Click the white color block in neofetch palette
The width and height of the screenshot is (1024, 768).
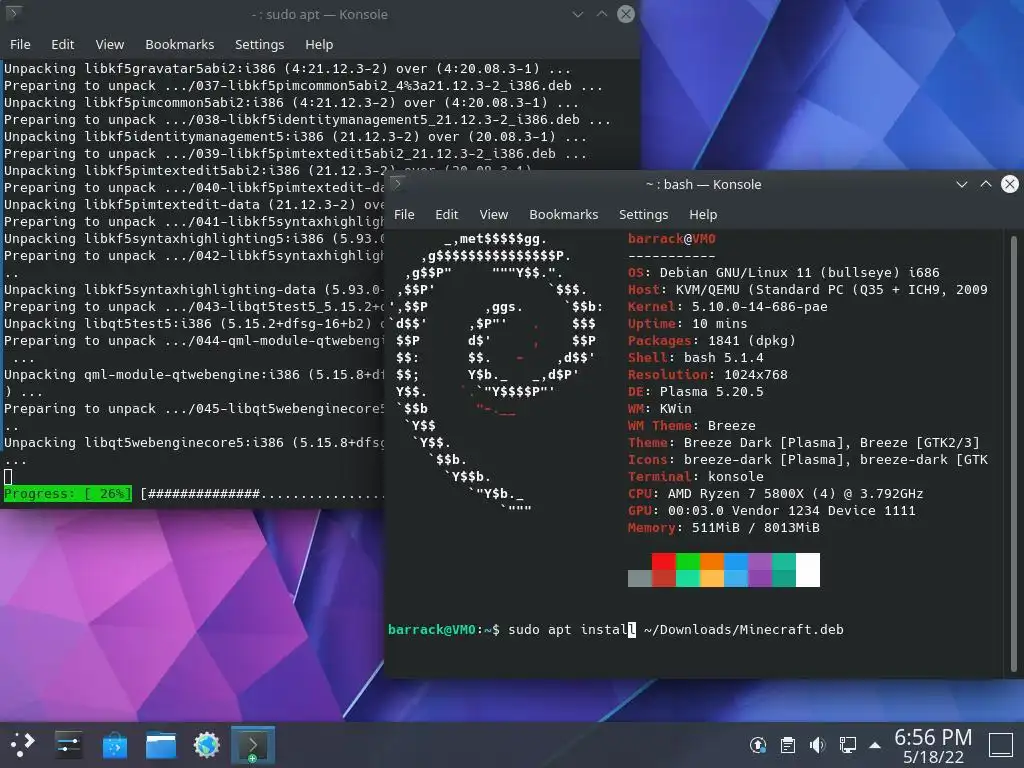(x=808, y=569)
